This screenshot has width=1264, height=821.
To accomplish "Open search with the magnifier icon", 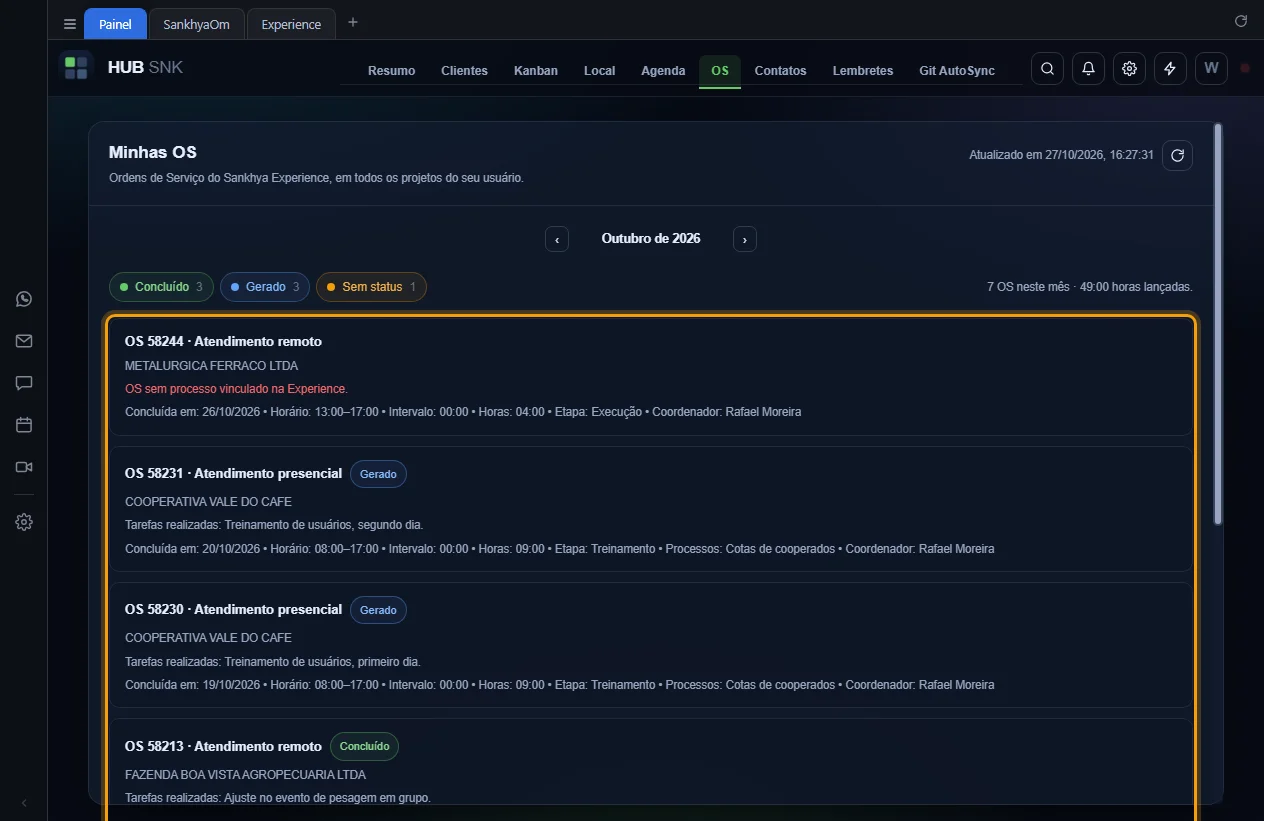I will coord(1047,69).
